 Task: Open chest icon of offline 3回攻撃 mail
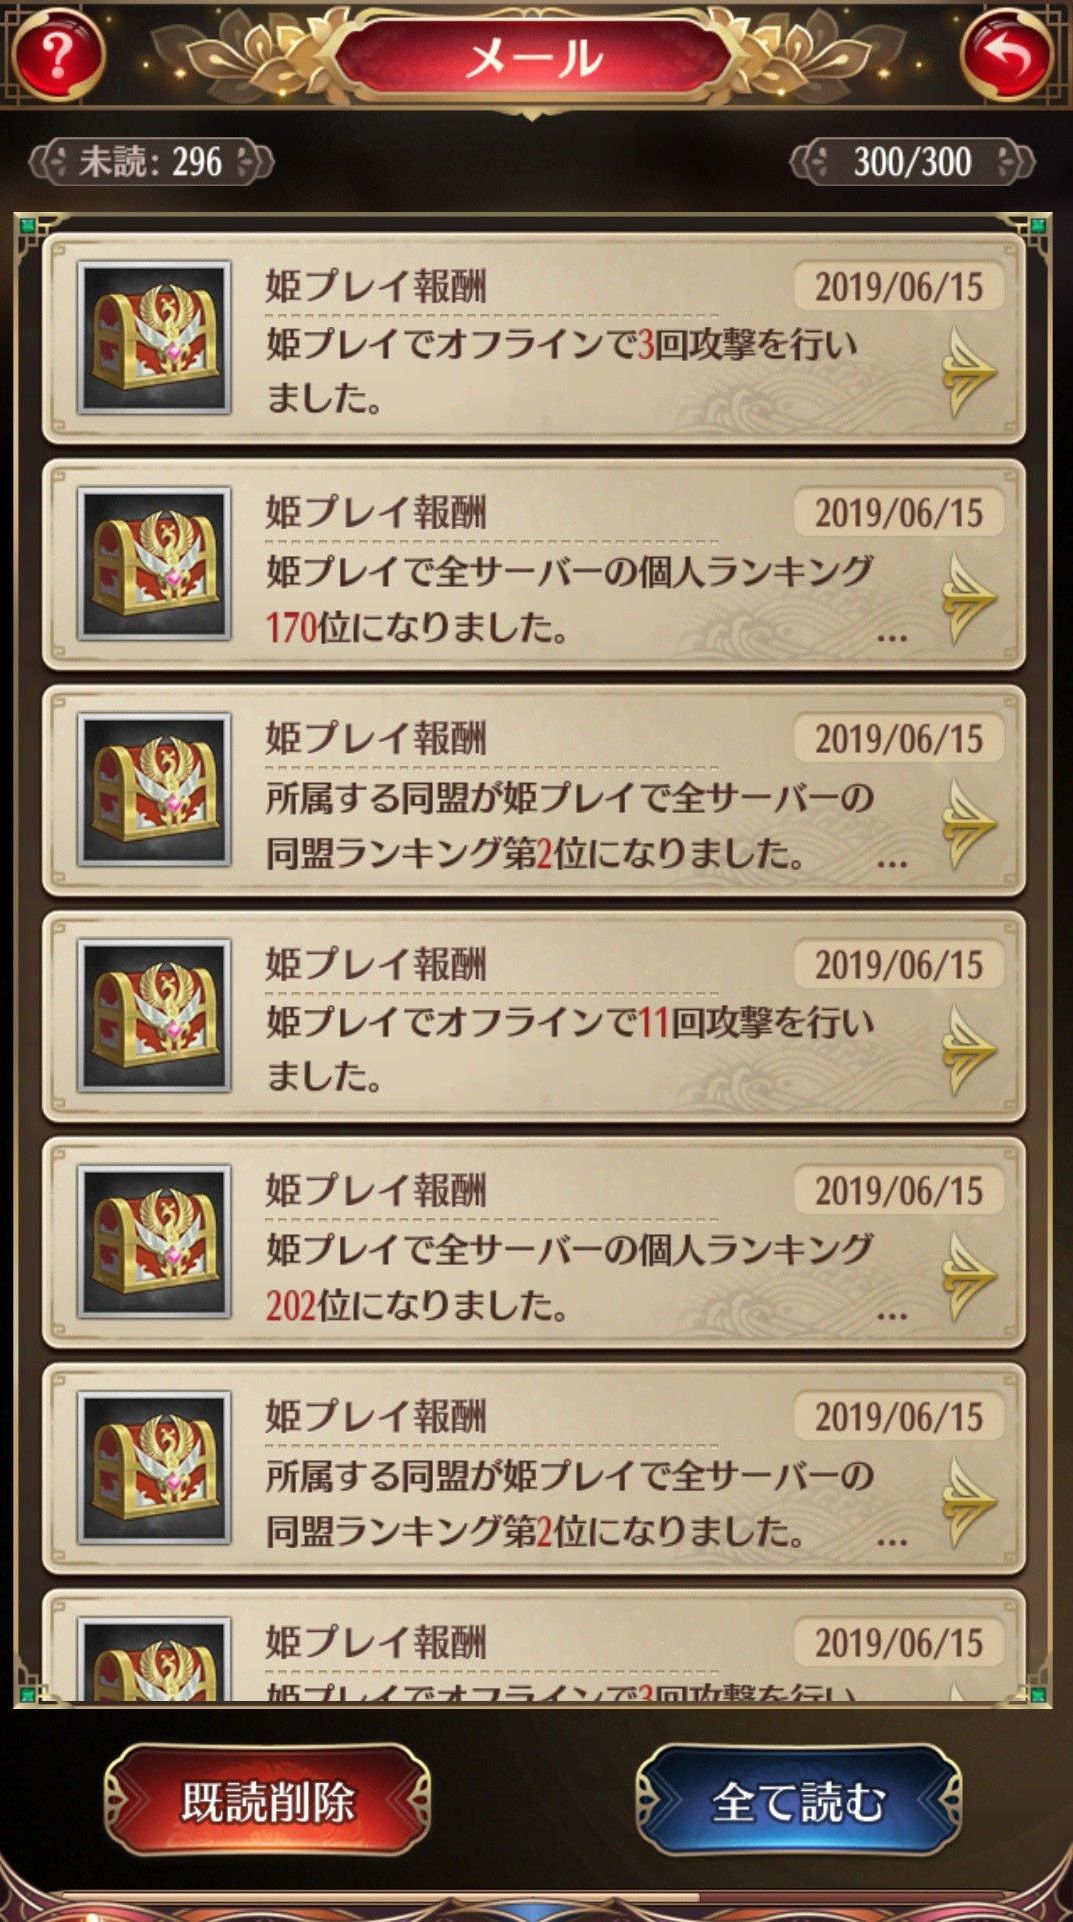(154, 338)
